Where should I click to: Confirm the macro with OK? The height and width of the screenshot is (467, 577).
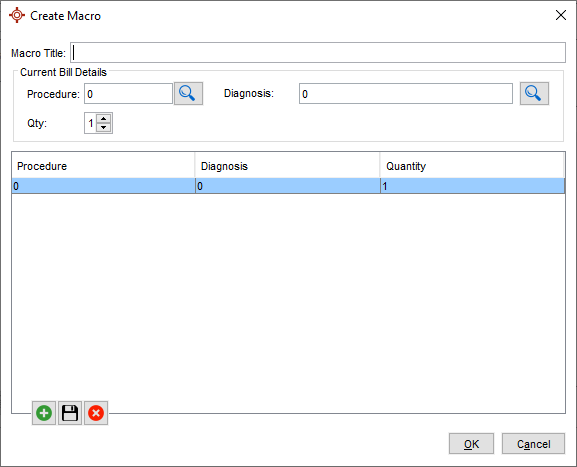[x=471, y=444]
